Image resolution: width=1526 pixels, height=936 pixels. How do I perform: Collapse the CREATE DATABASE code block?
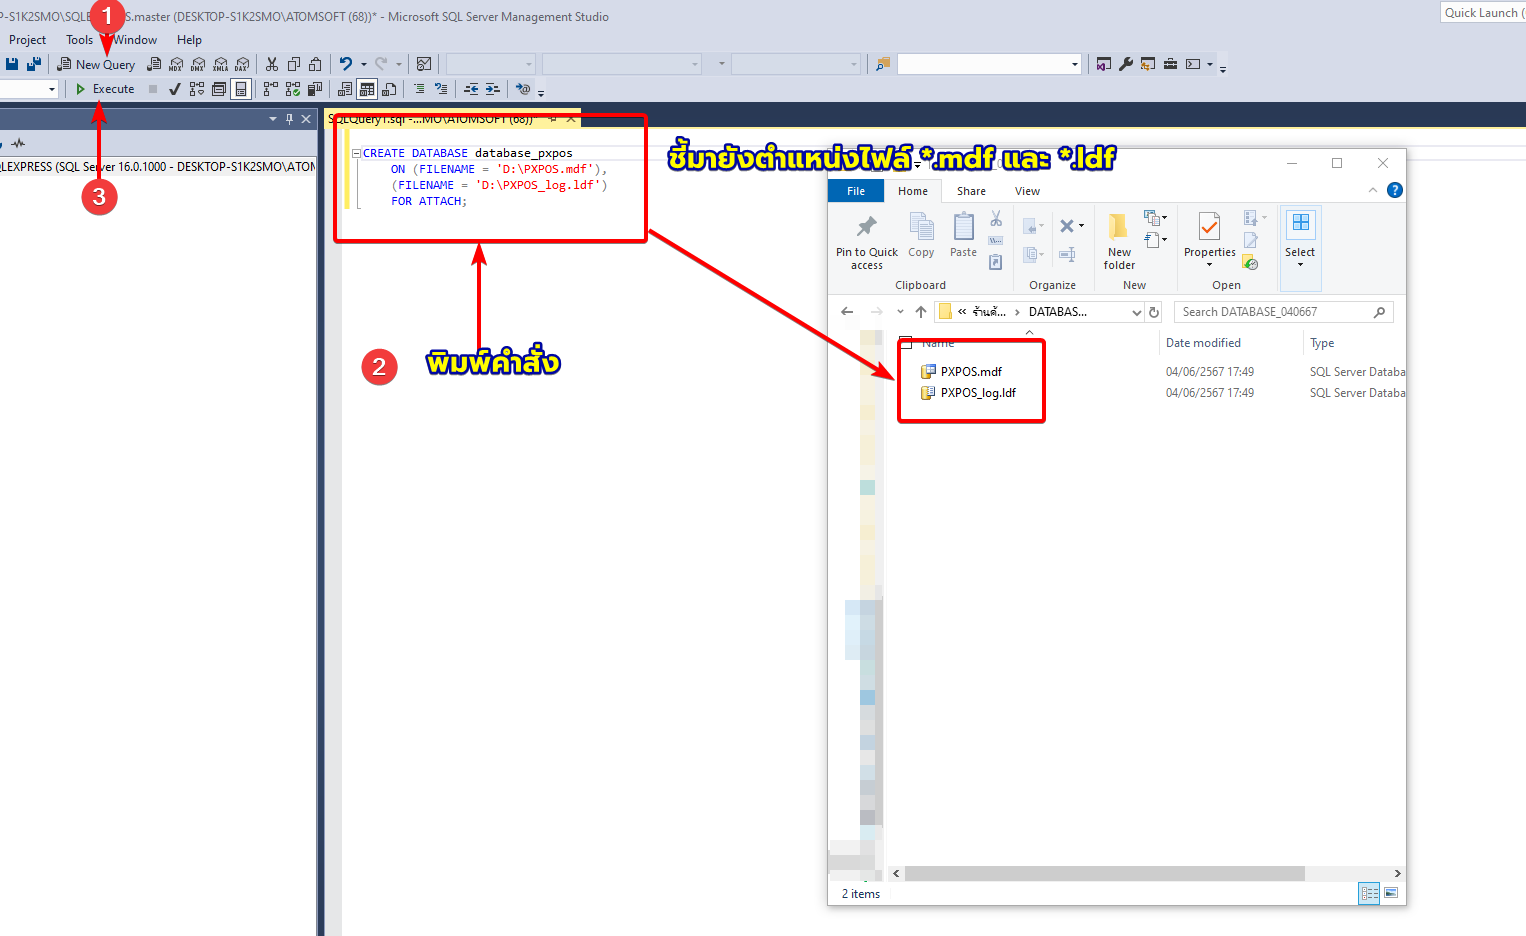356,153
